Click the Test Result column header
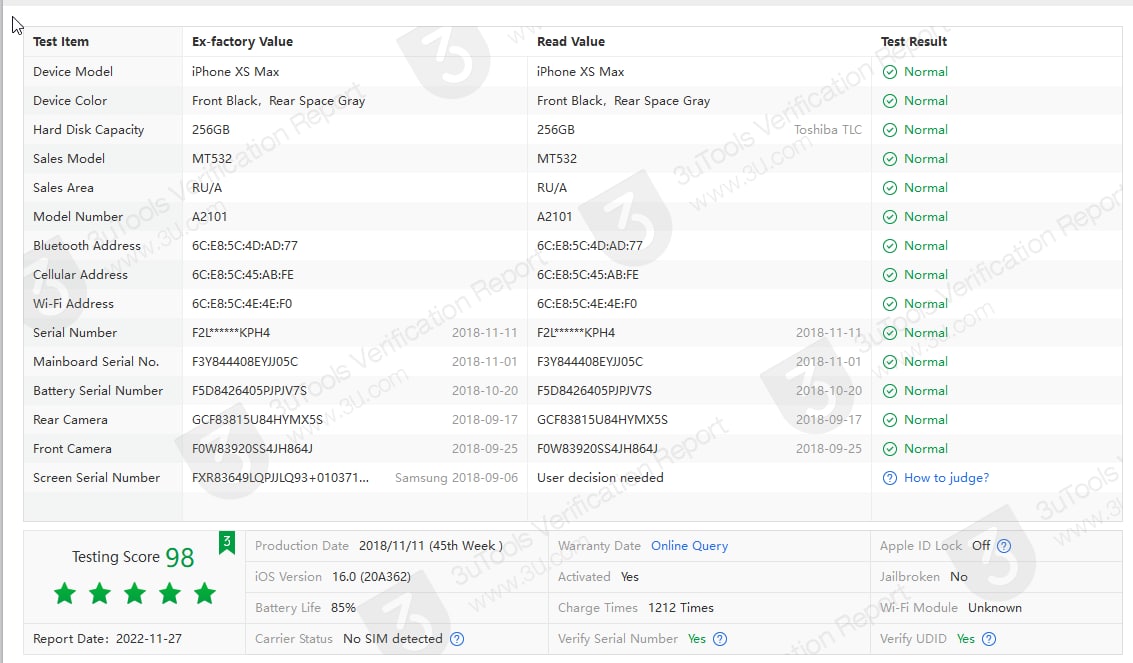The image size is (1133, 663). click(913, 42)
